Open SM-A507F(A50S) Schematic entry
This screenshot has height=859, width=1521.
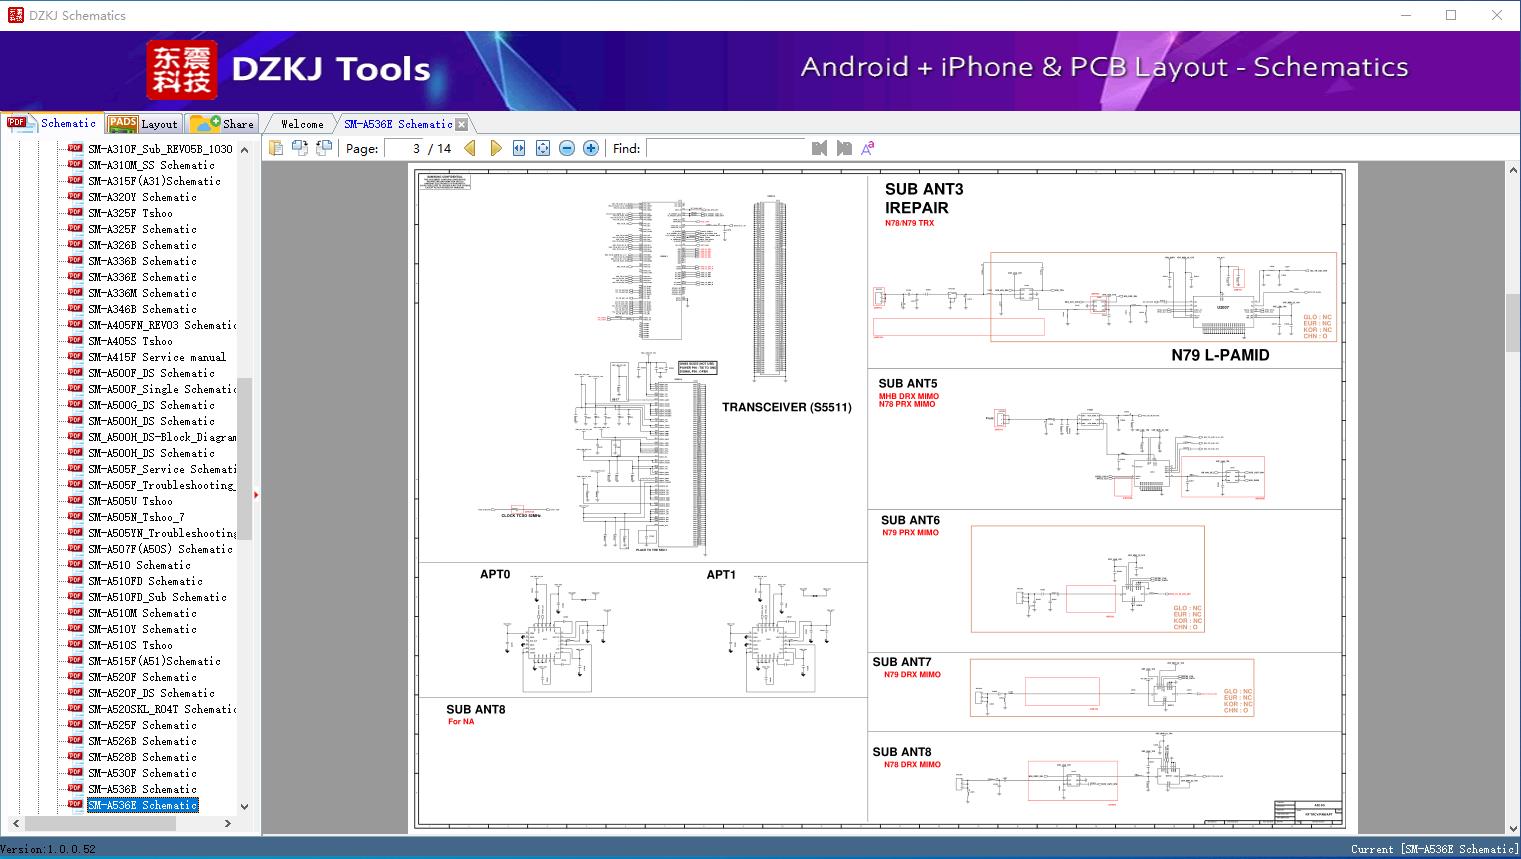(160, 549)
